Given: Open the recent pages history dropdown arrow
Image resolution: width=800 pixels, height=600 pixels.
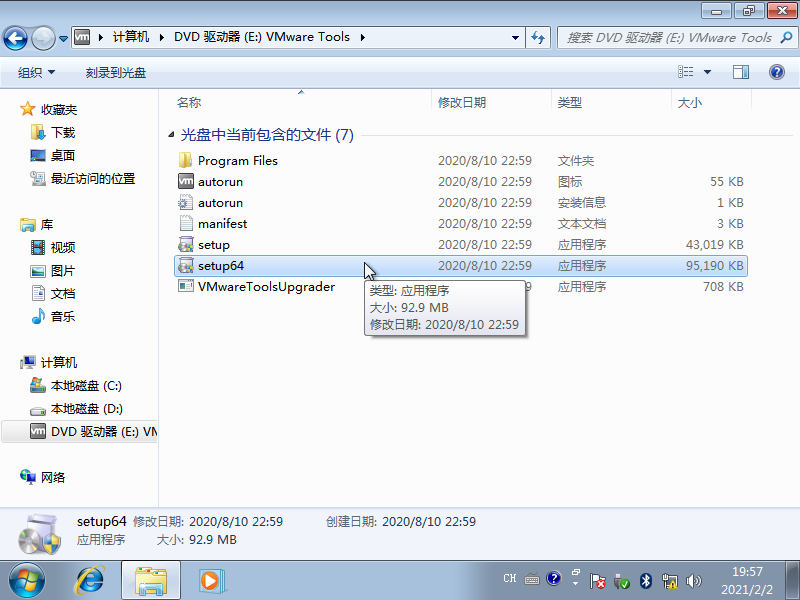Looking at the screenshot, I should tap(63, 38).
